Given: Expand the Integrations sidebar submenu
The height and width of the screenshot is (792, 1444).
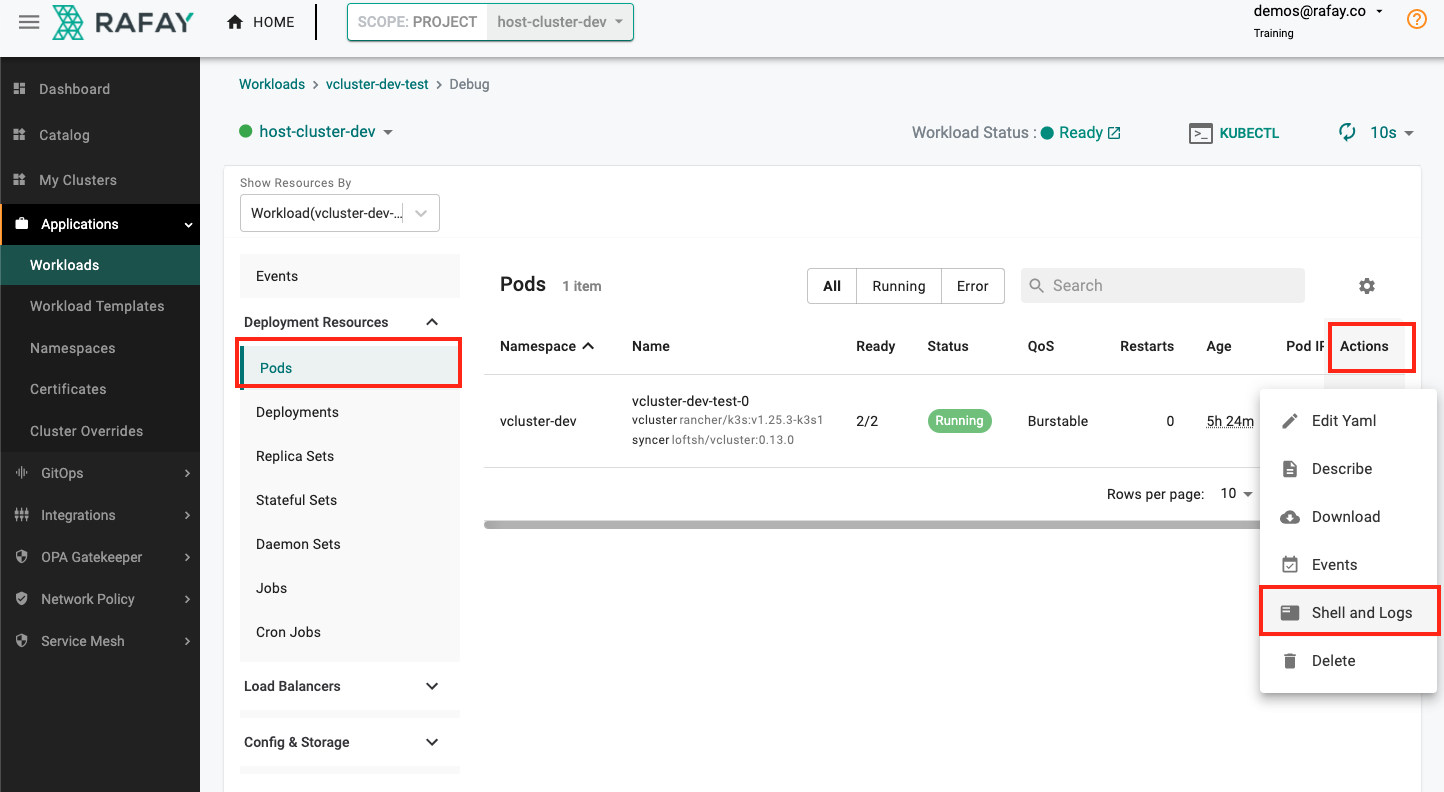Looking at the screenshot, I should 187,515.
